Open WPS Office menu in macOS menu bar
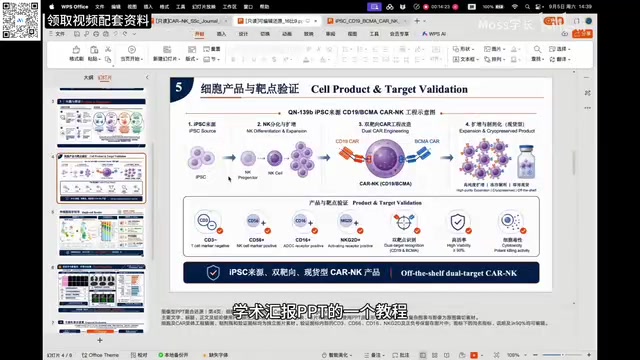Viewport: 640px width, 360px height. 74,7
